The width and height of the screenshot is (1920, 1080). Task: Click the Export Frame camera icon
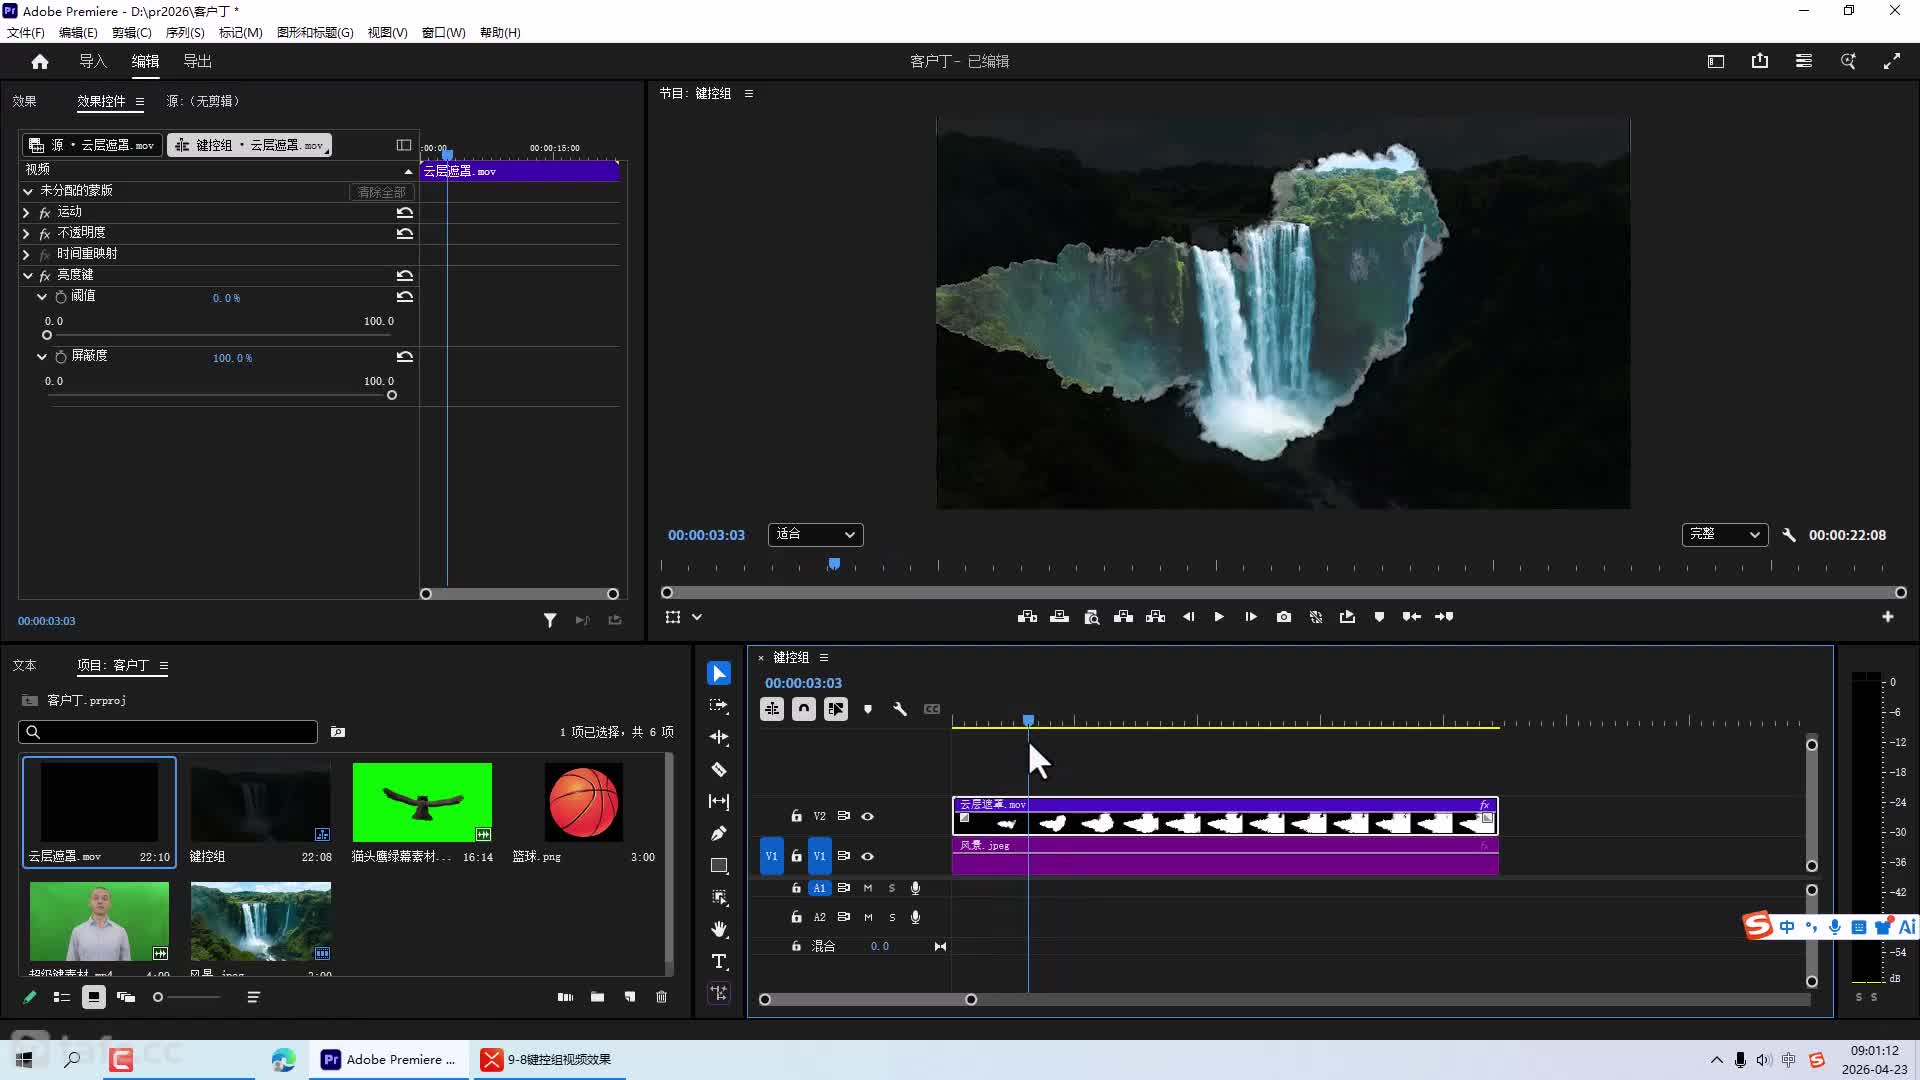pos(1284,617)
